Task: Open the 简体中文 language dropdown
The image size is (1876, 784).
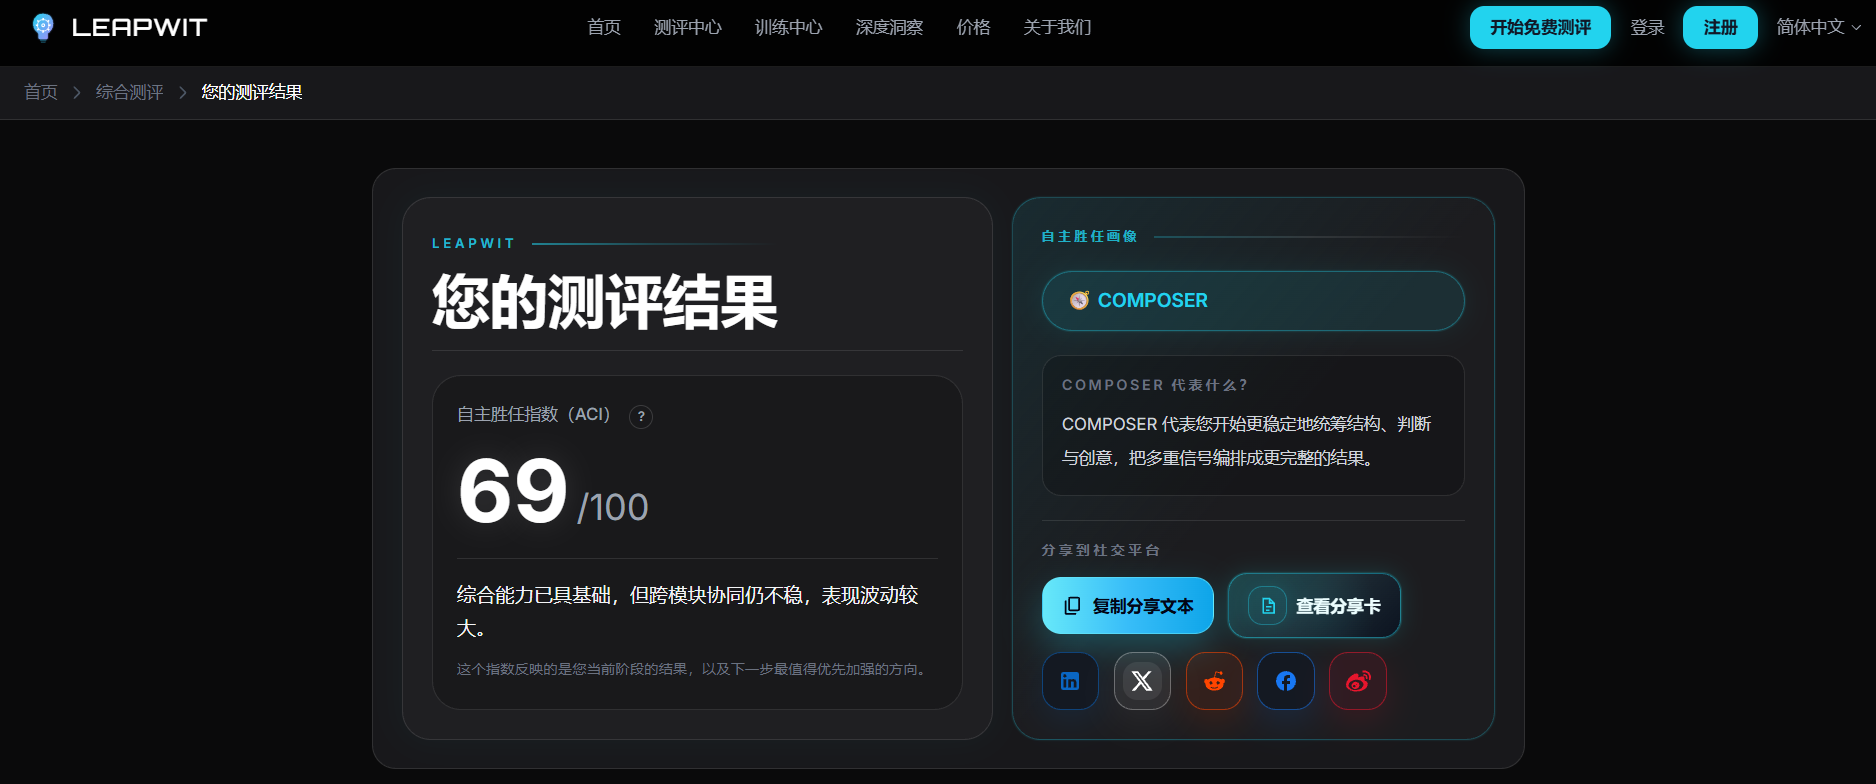Action: tap(1818, 27)
